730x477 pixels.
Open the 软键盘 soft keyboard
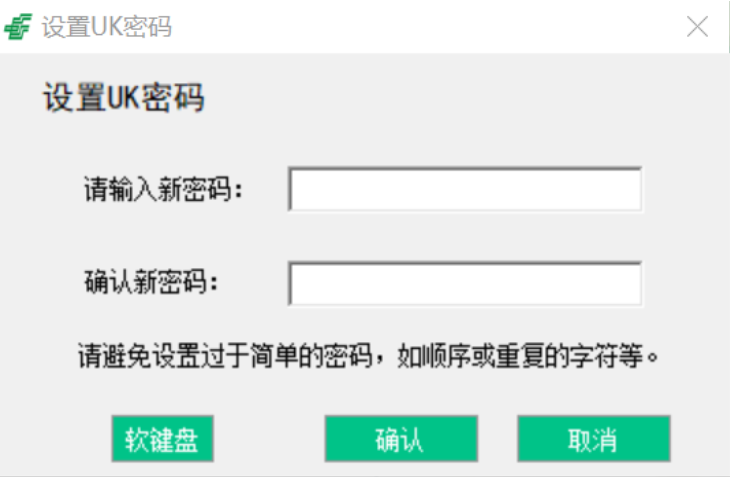point(162,439)
